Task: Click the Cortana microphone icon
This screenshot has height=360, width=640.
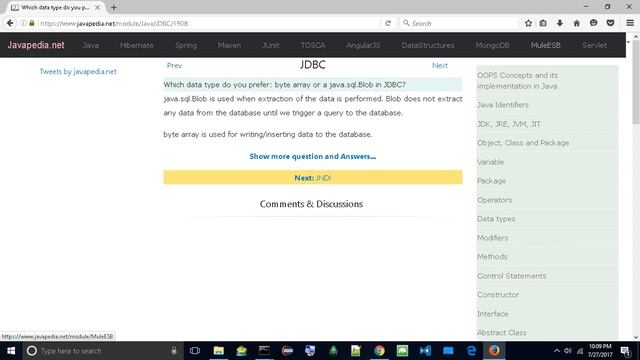Action: 173,351
